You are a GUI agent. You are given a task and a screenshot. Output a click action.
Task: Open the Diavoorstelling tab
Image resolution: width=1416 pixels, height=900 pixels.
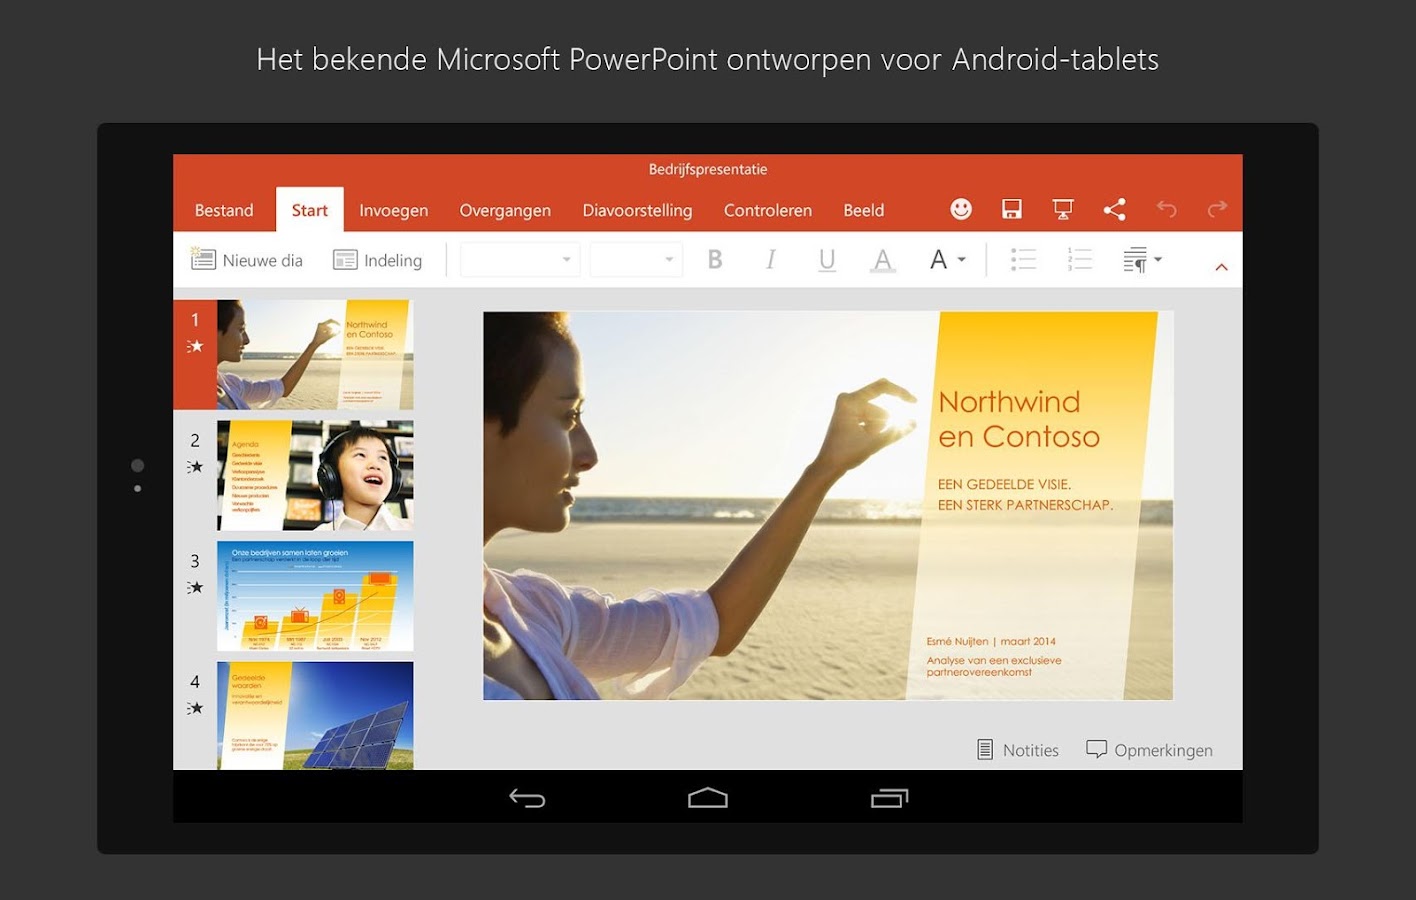coord(637,210)
